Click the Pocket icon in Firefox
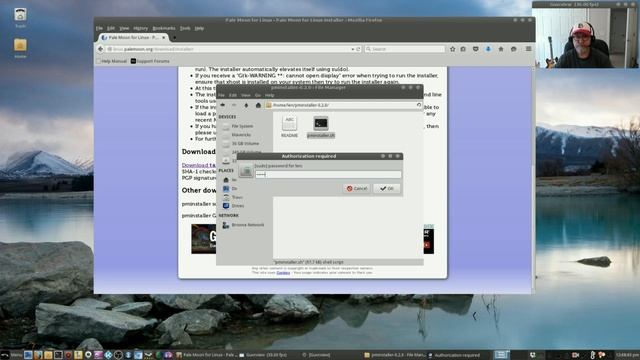 (476, 49)
